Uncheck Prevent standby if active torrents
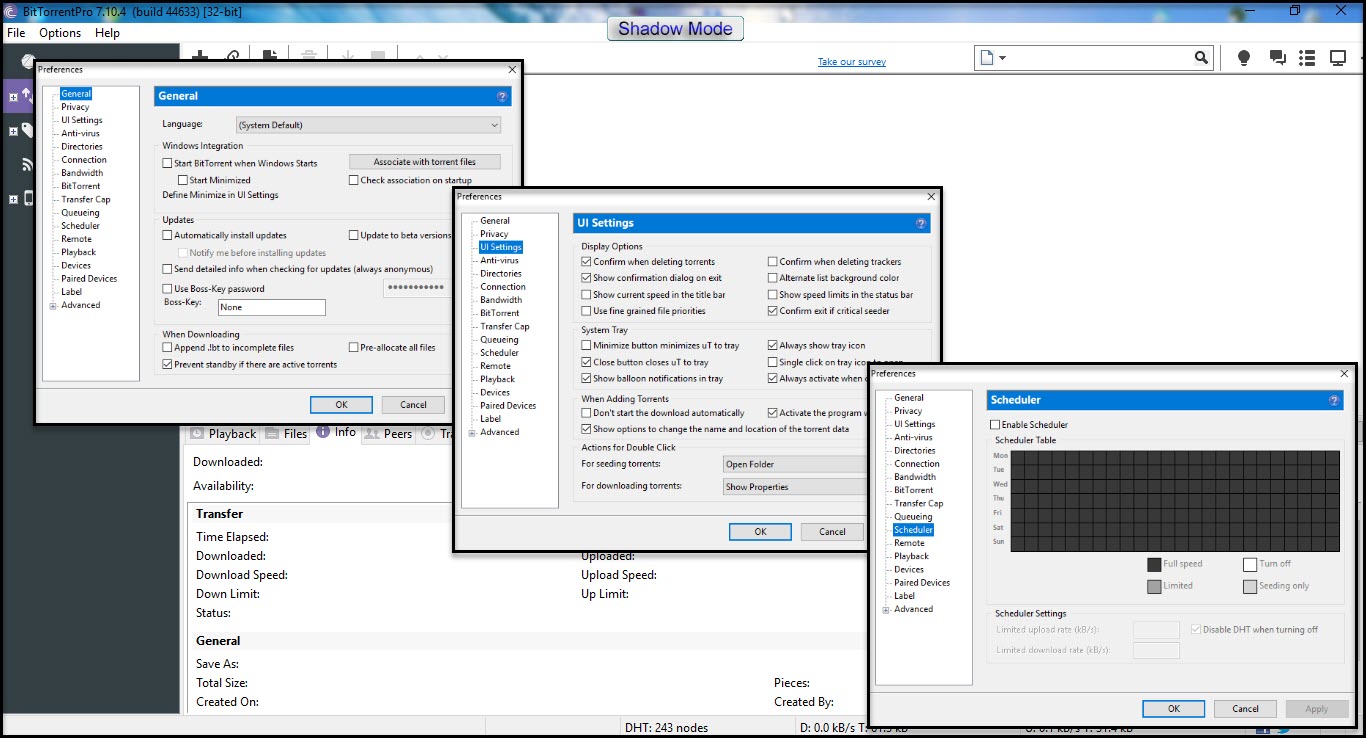The width and height of the screenshot is (1366, 738). click(x=168, y=365)
